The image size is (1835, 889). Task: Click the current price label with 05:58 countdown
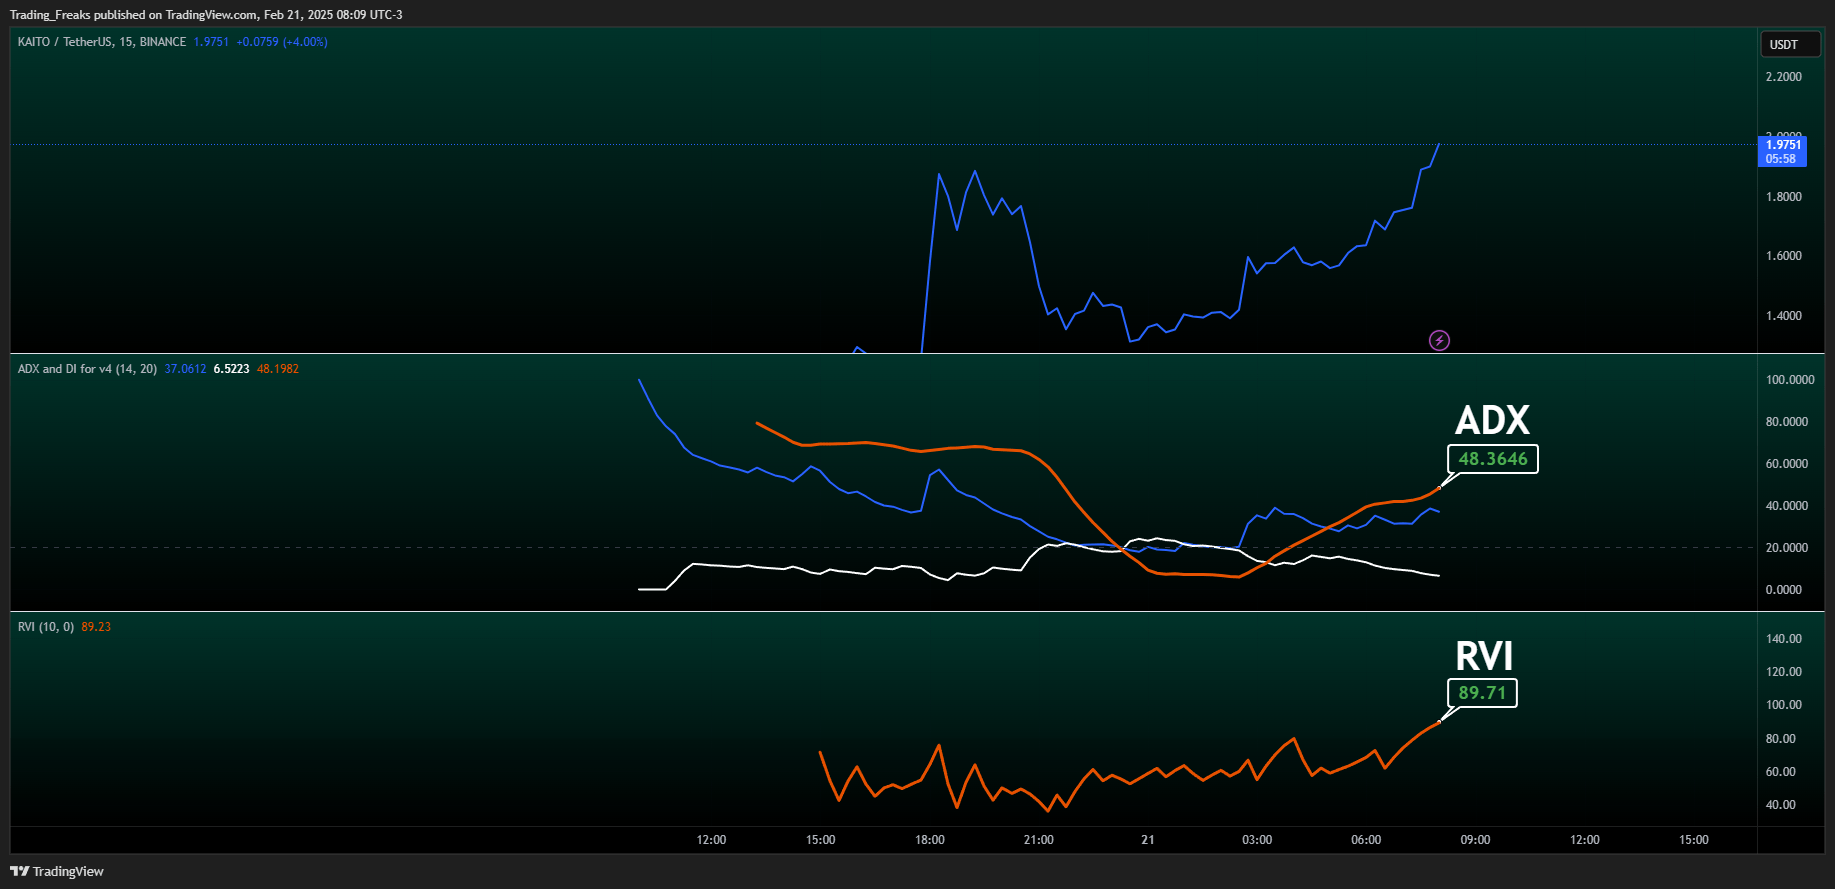[1782, 152]
